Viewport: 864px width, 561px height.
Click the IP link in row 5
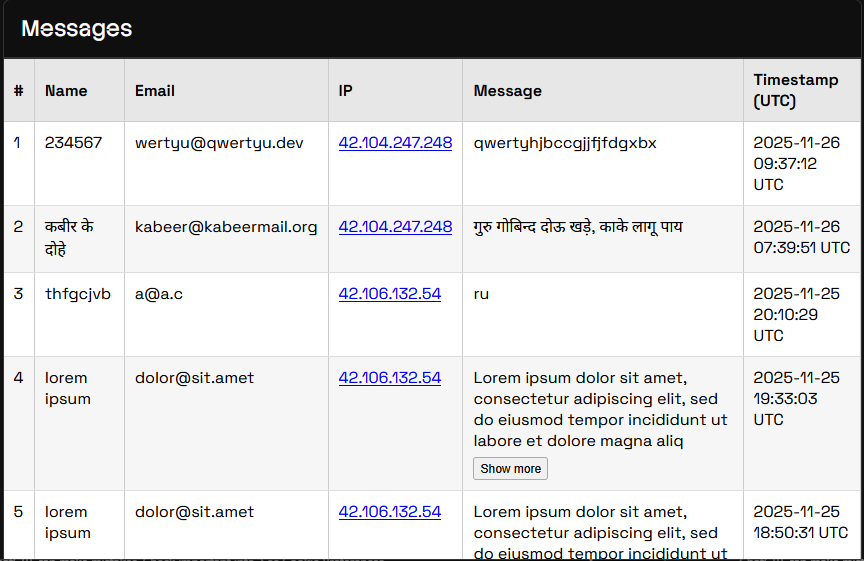[x=389, y=512]
